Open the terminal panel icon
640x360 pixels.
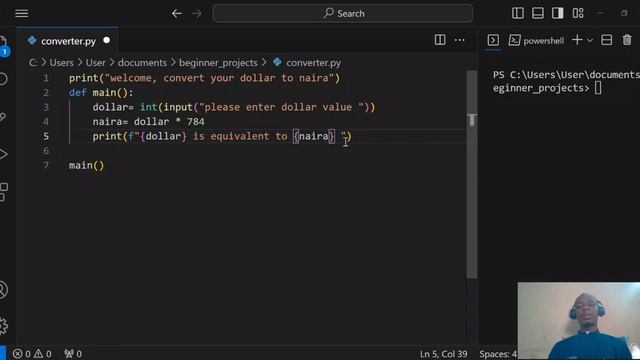[493, 40]
